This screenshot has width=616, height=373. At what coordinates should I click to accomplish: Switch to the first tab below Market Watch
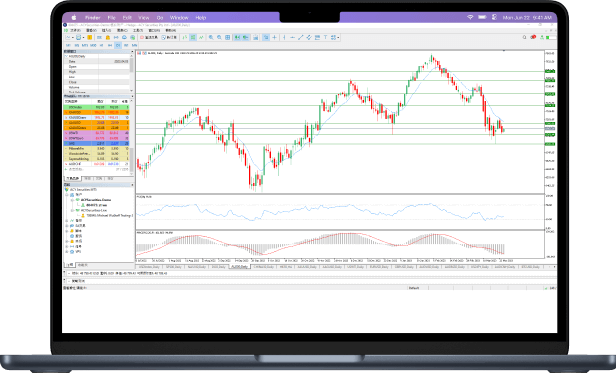pyautogui.click(x=72, y=178)
